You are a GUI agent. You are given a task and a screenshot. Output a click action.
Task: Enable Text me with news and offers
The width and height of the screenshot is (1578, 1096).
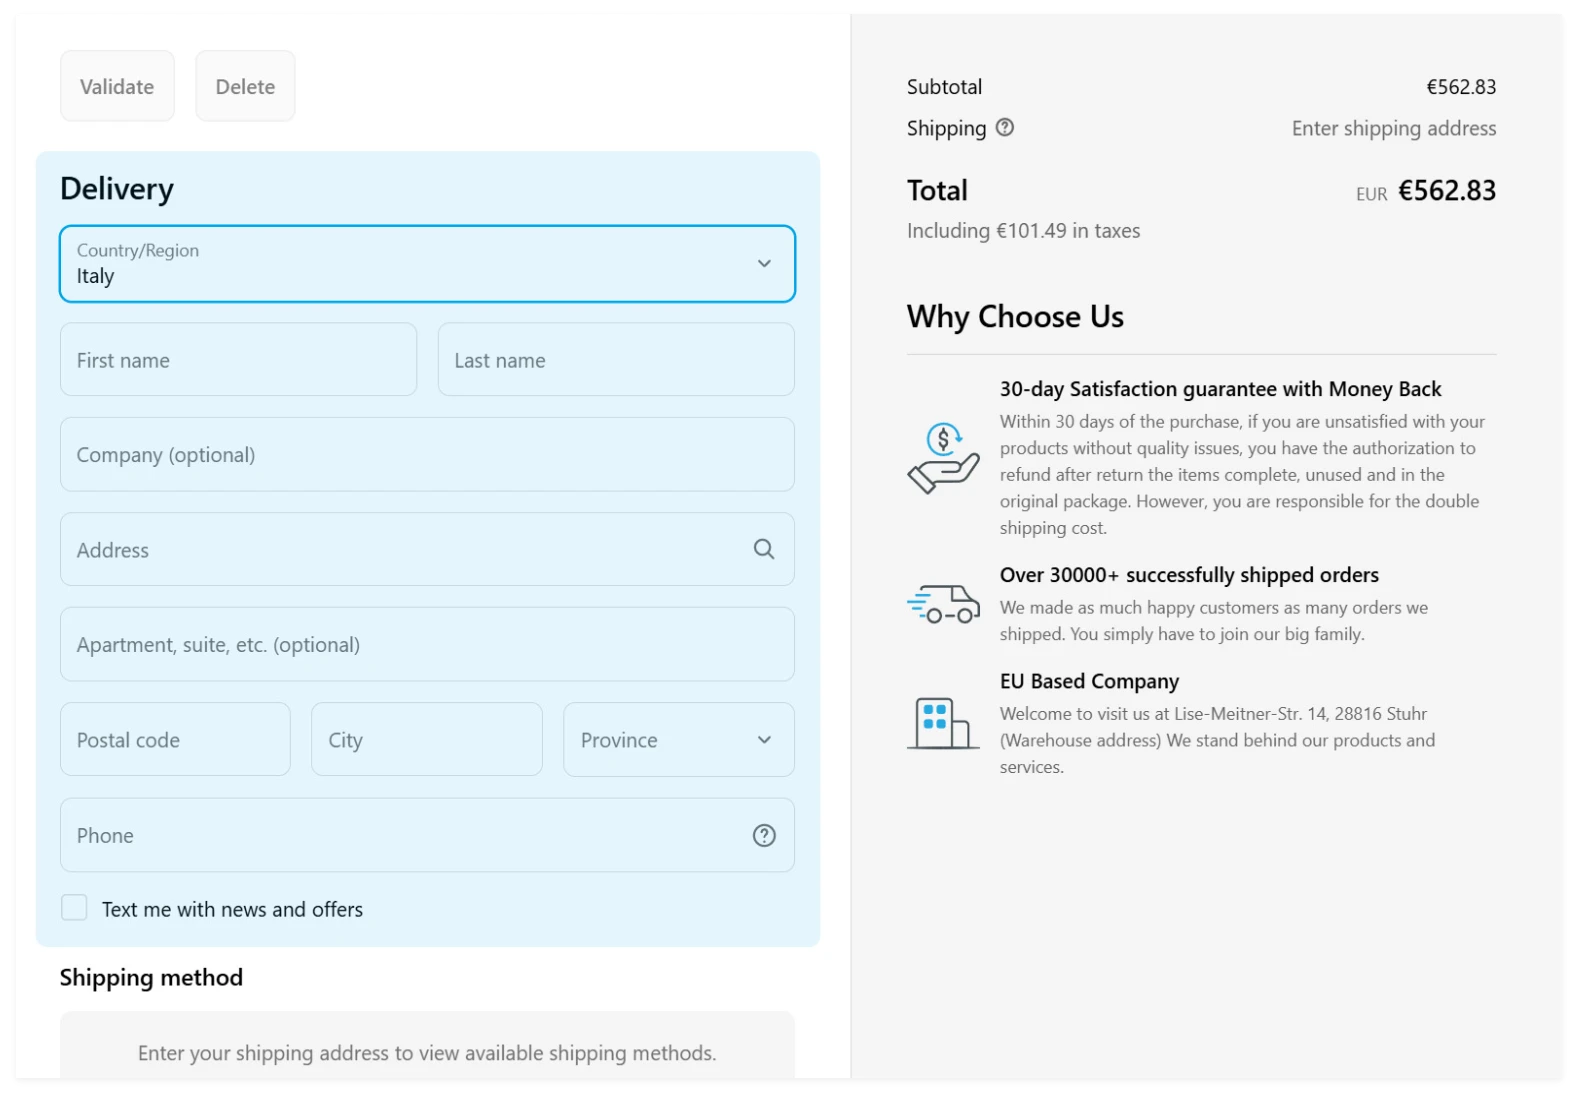(x=74, y=908)
